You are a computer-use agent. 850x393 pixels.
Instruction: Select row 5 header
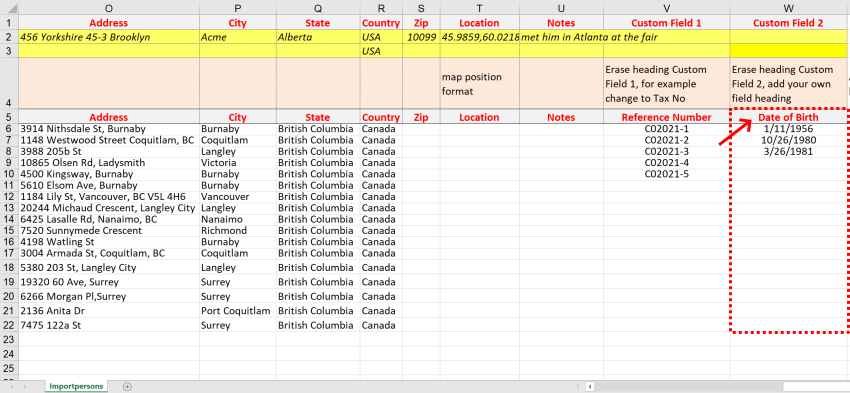pos(9,118)
